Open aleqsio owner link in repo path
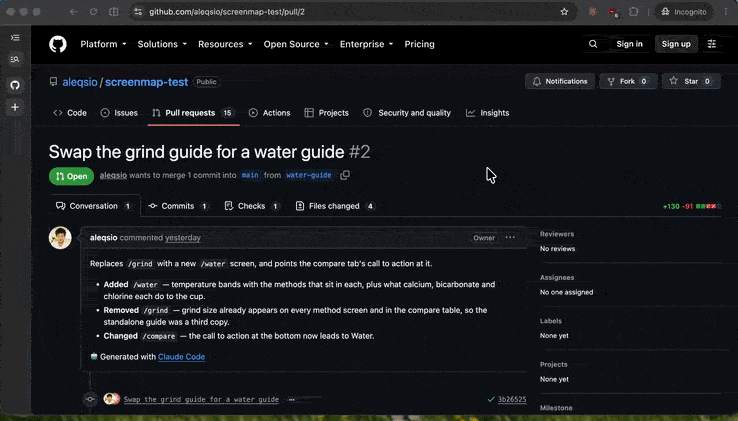Image resolution: width=738 pixels, height=421 pixels. 80,82
